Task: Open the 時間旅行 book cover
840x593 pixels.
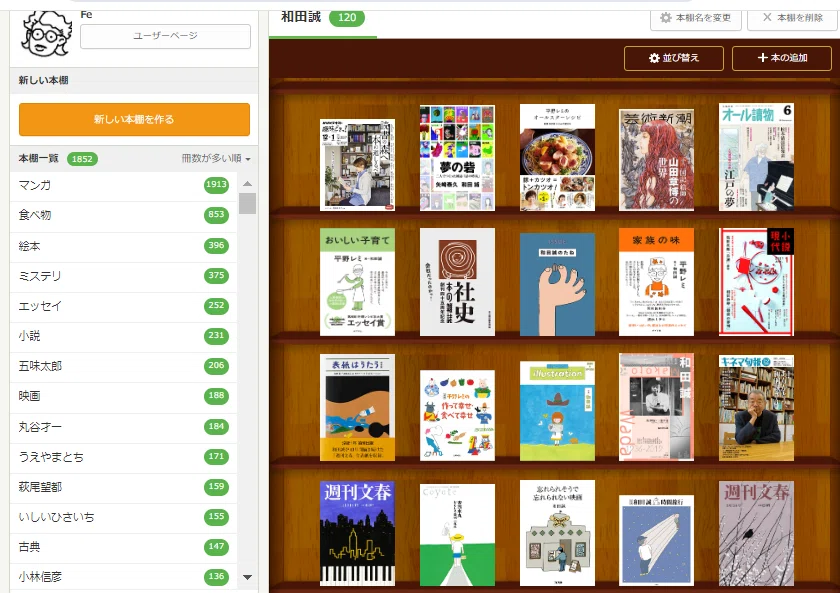Action: coord(656,541)
